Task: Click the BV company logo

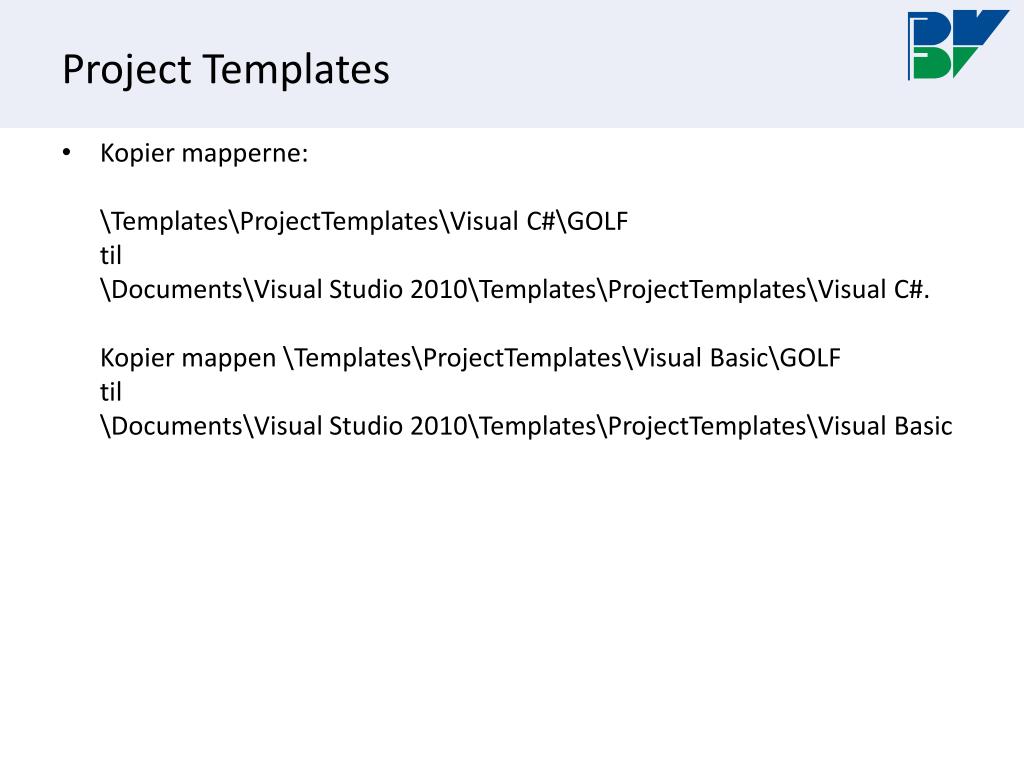Action: [x=958, y=44]
